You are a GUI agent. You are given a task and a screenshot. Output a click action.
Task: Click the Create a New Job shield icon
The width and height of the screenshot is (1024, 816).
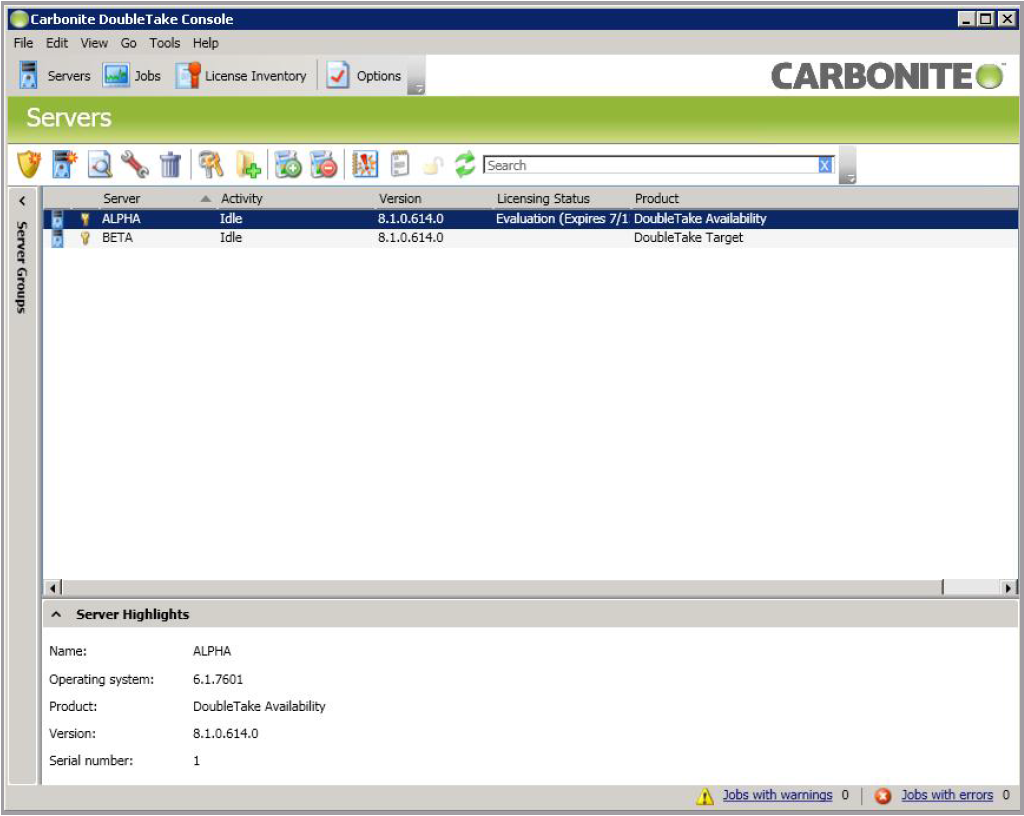pyautogui.click(x=29, y=165)
